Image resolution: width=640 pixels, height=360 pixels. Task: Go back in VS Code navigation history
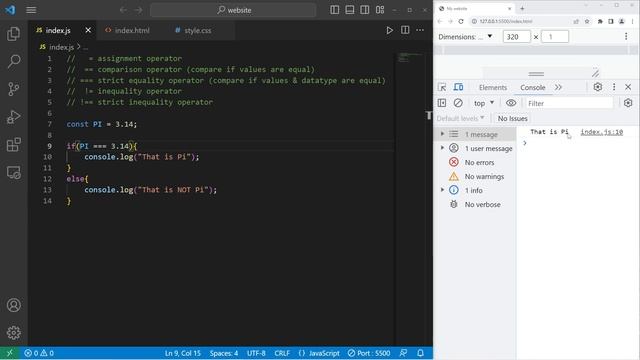click(123, 10)
